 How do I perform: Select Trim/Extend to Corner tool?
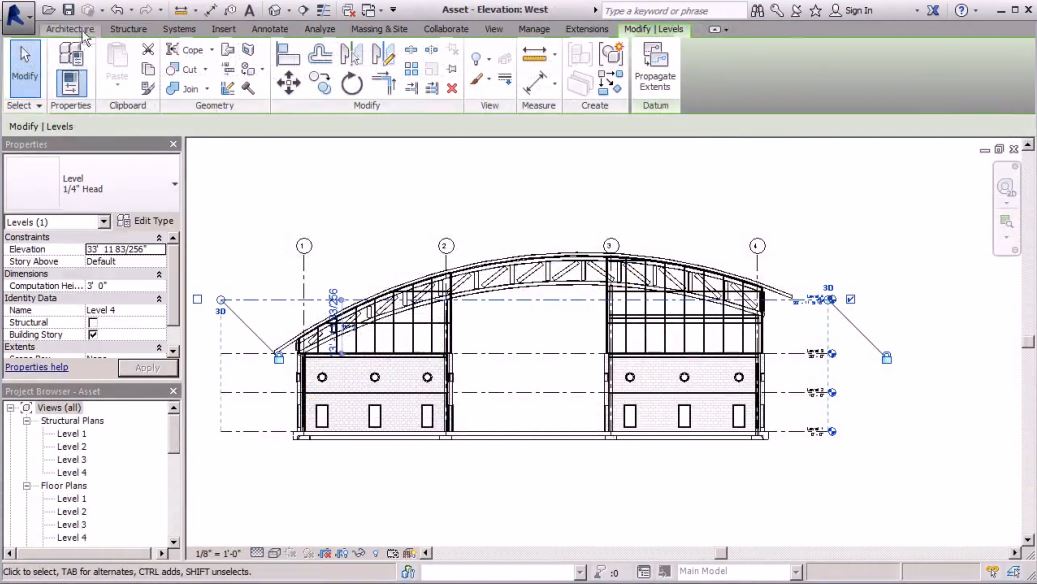383,83
